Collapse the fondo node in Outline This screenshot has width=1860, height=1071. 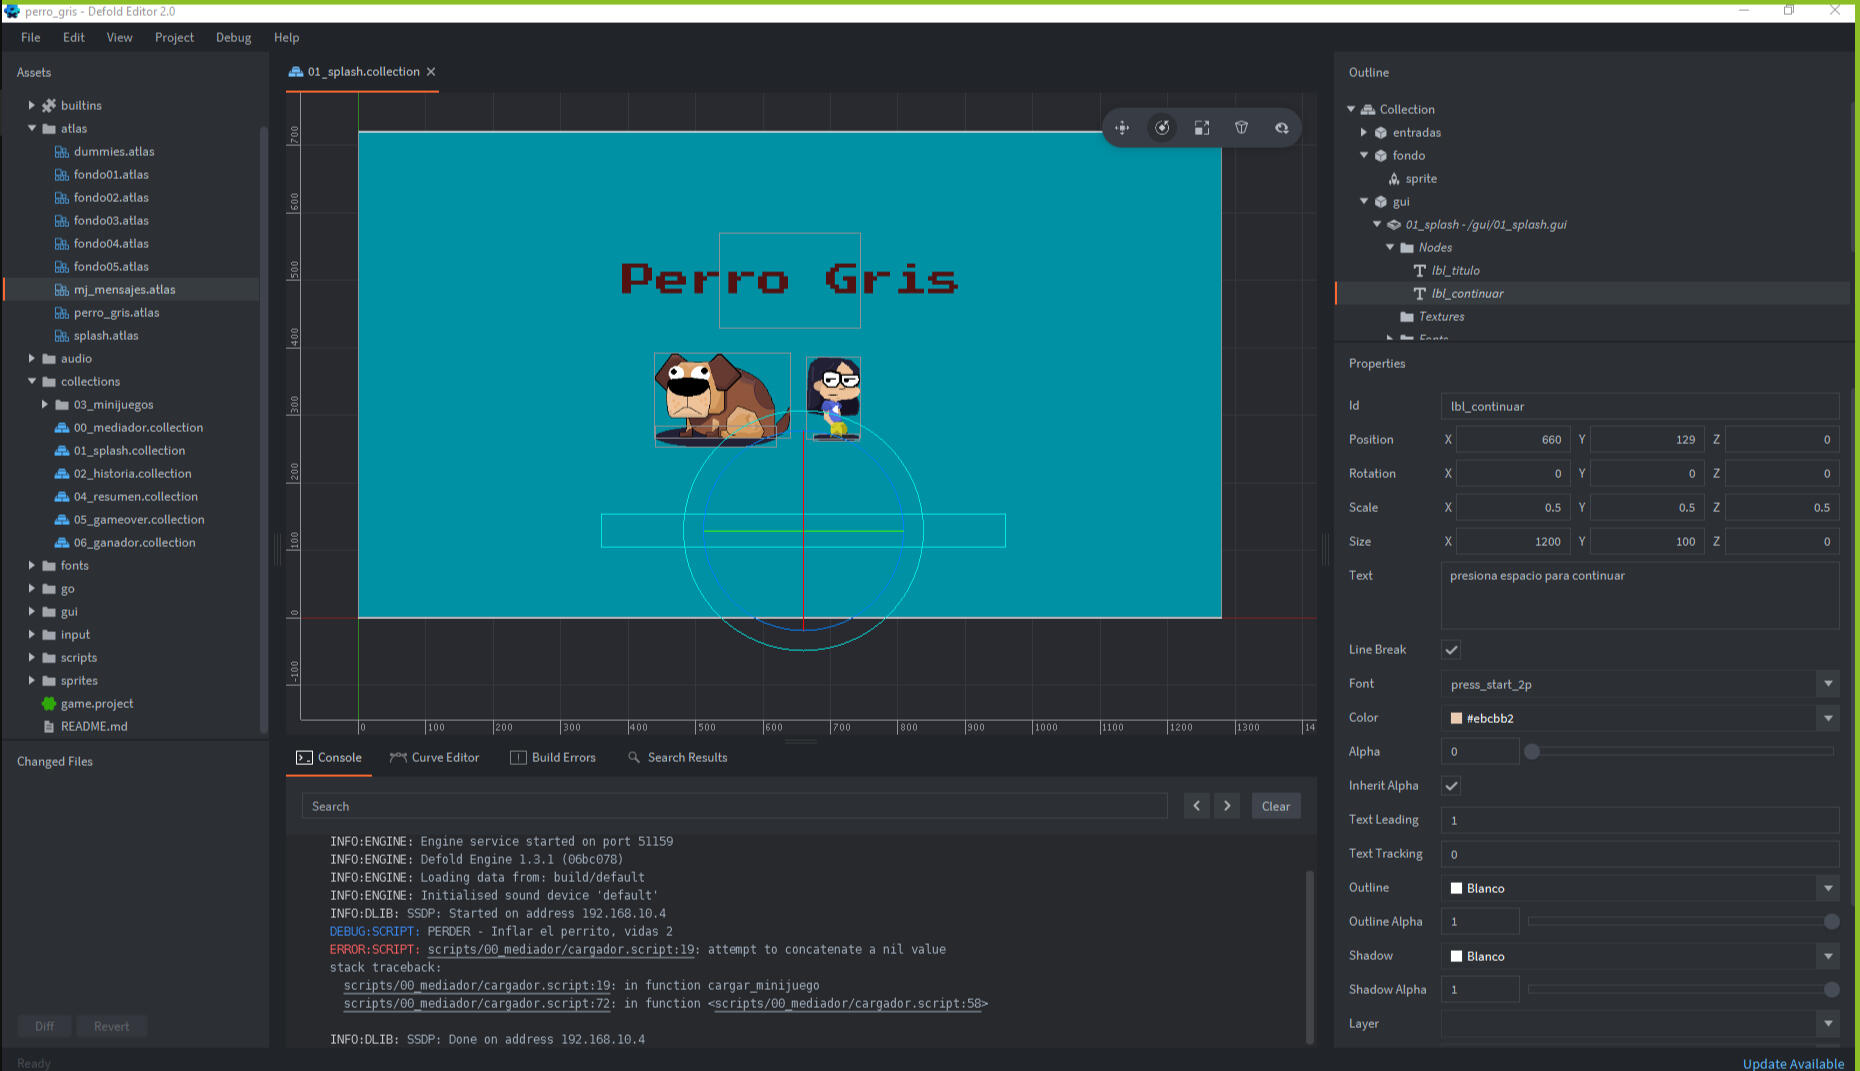point(1364,155)
